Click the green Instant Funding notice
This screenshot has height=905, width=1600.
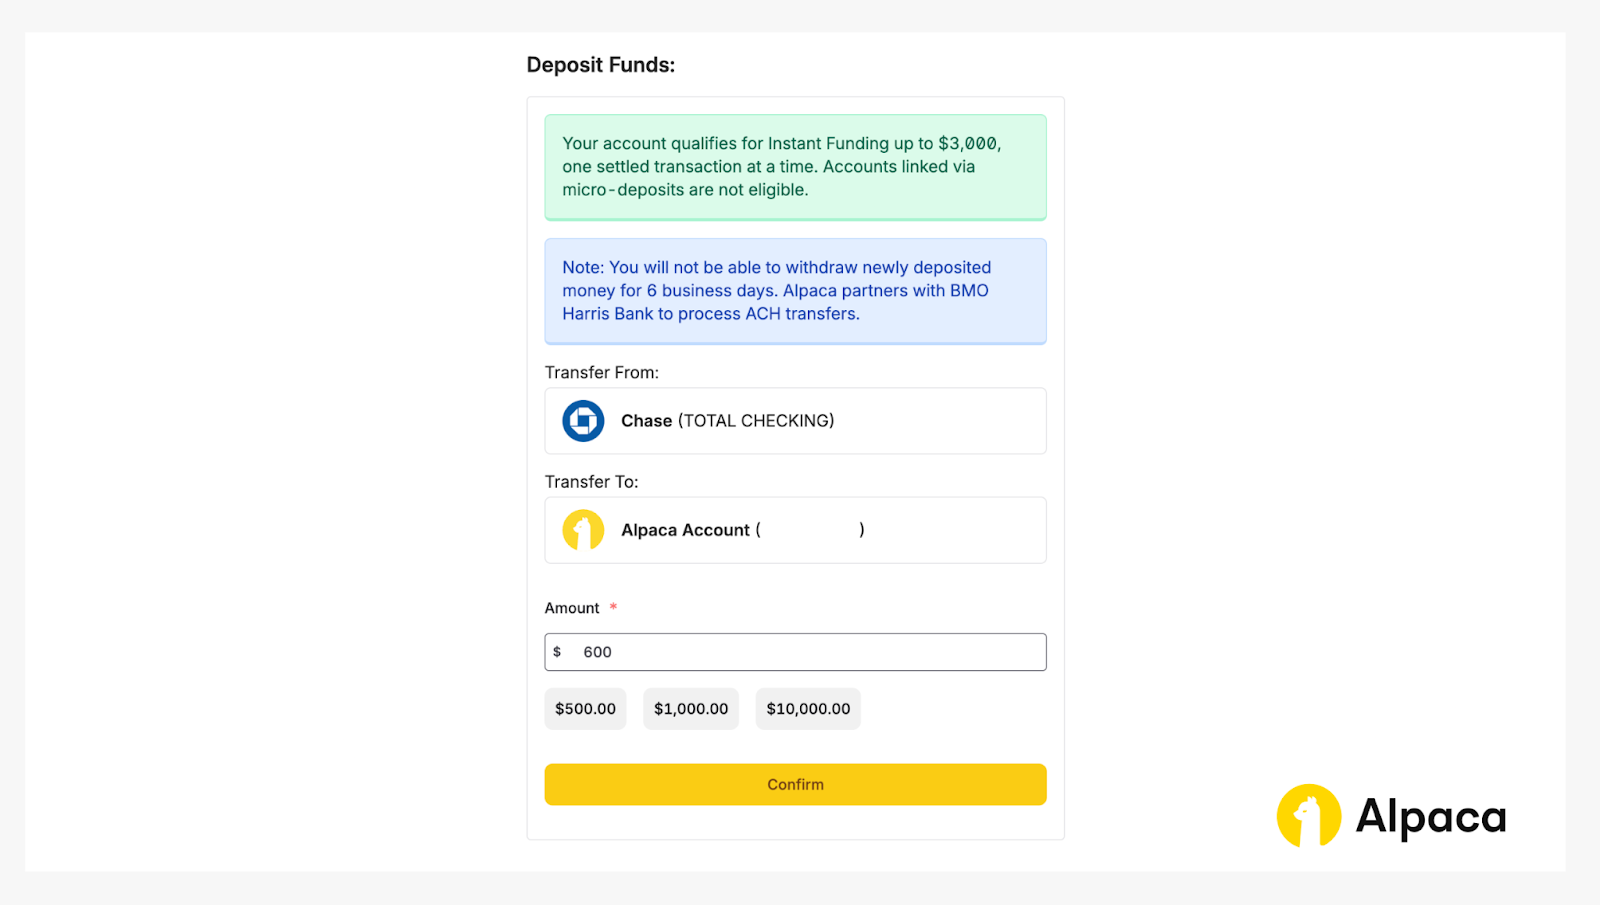point(795,167)
